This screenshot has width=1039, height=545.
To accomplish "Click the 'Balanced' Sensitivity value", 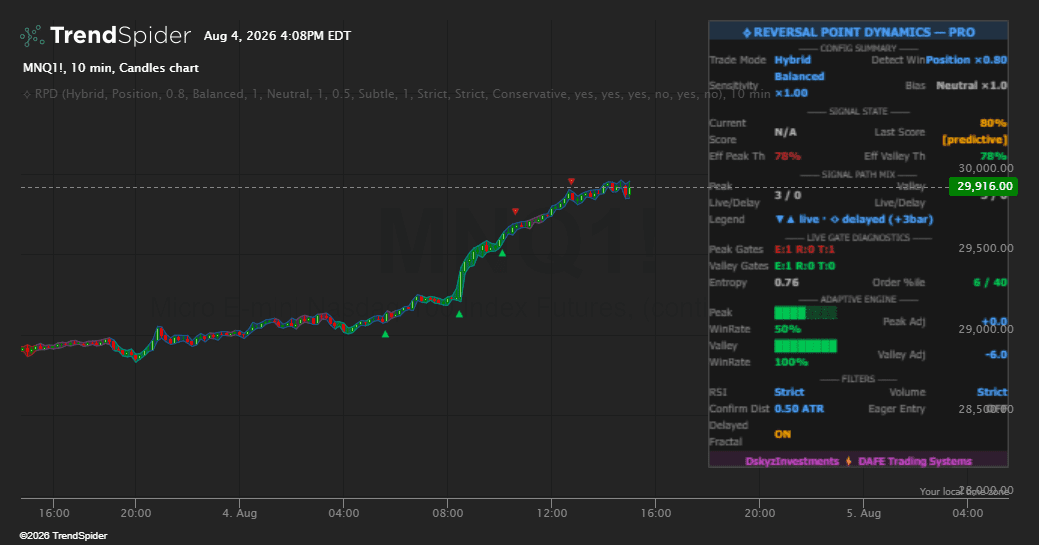I will [799, 76].
